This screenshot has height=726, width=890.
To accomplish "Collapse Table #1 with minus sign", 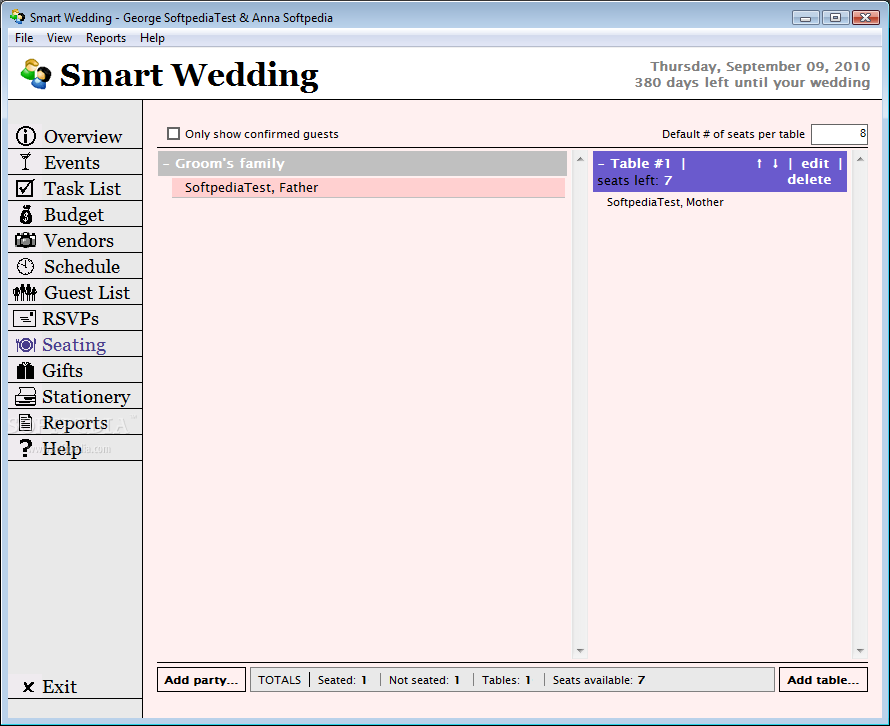I will point(601,163).
